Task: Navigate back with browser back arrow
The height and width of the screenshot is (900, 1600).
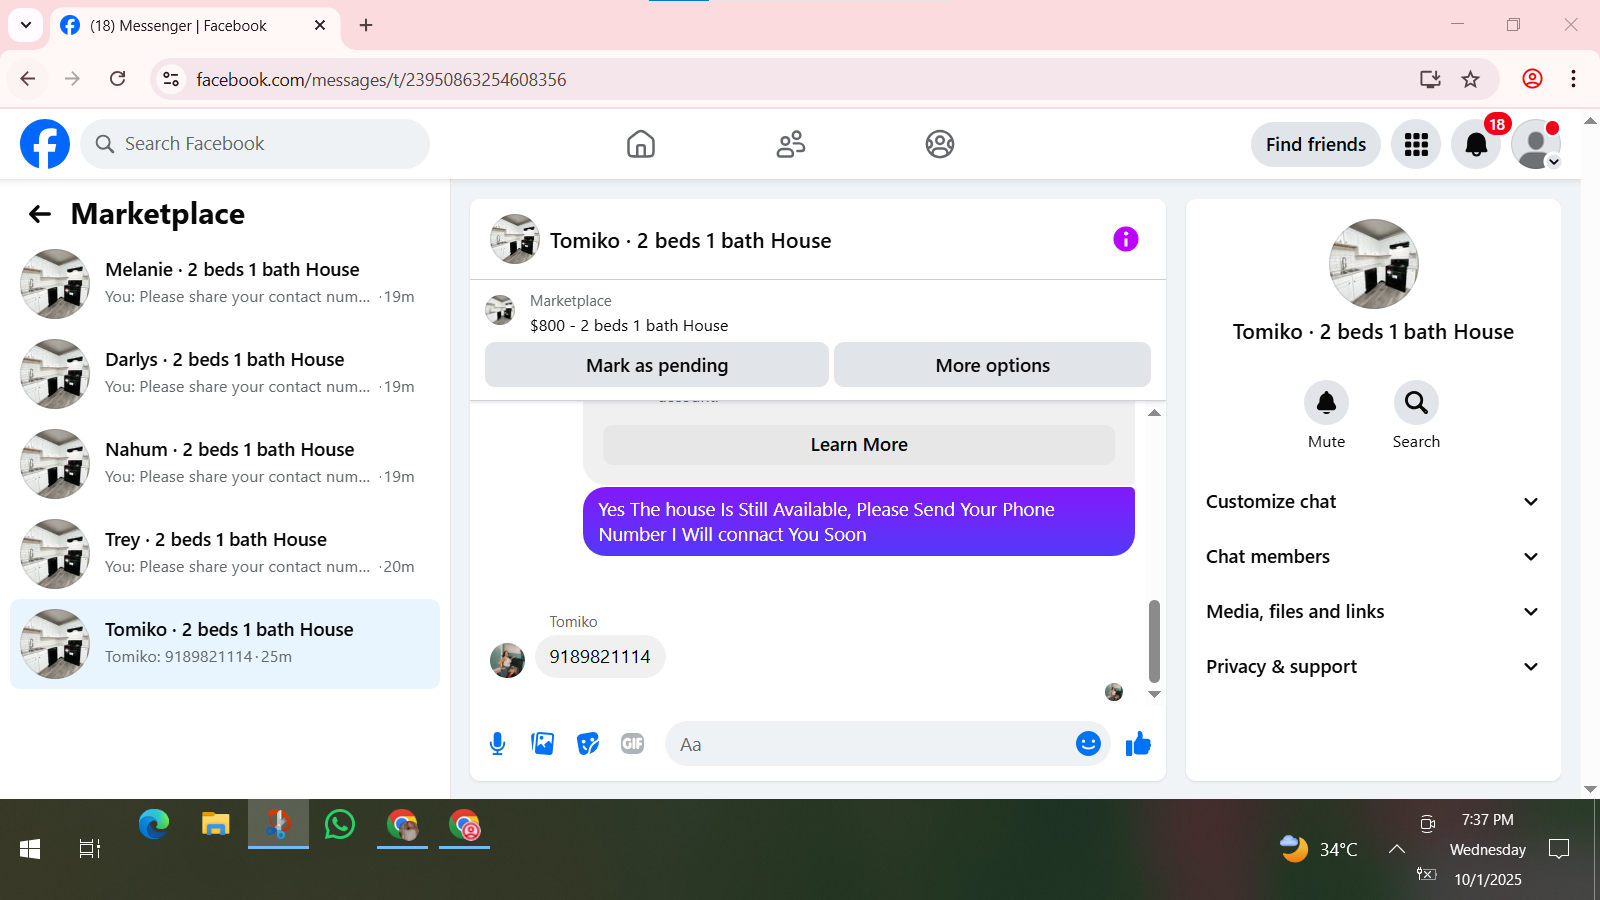Action: 28,79
